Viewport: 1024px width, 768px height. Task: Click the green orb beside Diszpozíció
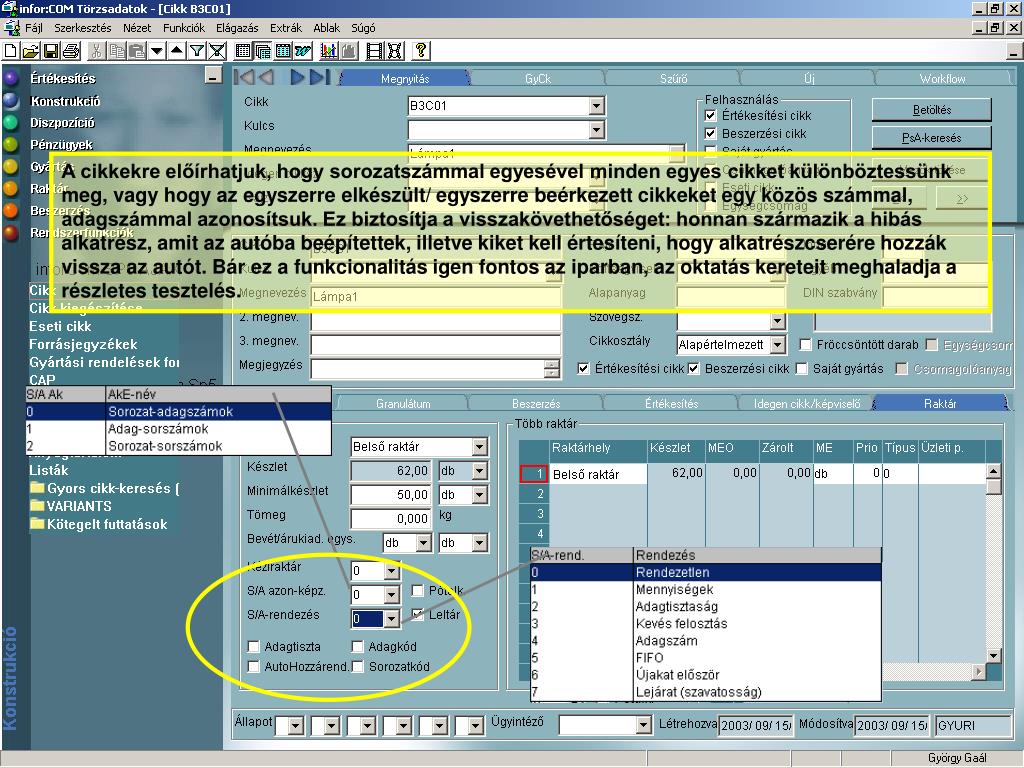coord(11,123)
